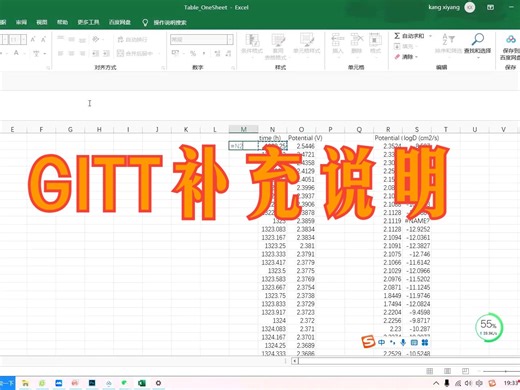Viewport: 520px width, 390px height.
Task: Toggle Wrap Text (自动换行)
Action: point(132,39)
